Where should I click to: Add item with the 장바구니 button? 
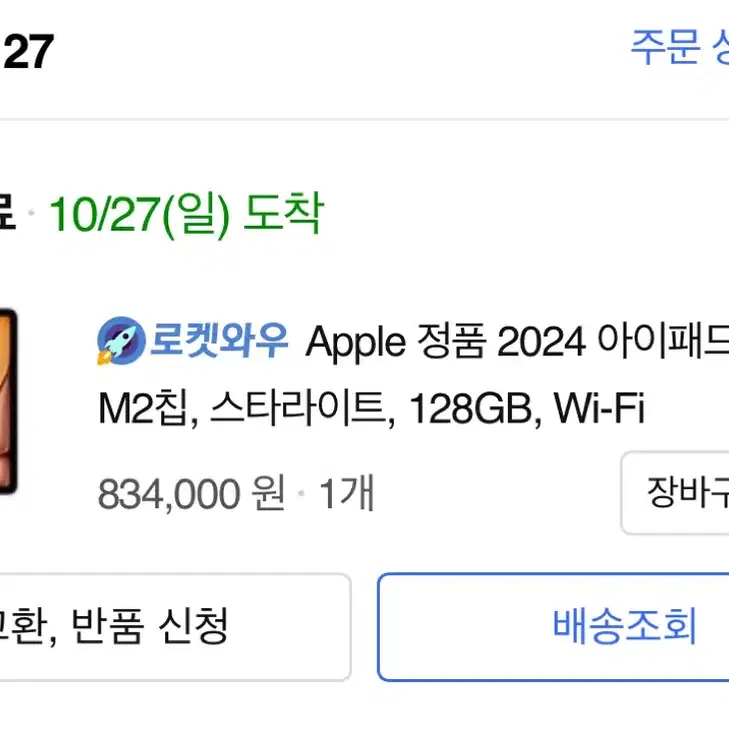point(675,492)
